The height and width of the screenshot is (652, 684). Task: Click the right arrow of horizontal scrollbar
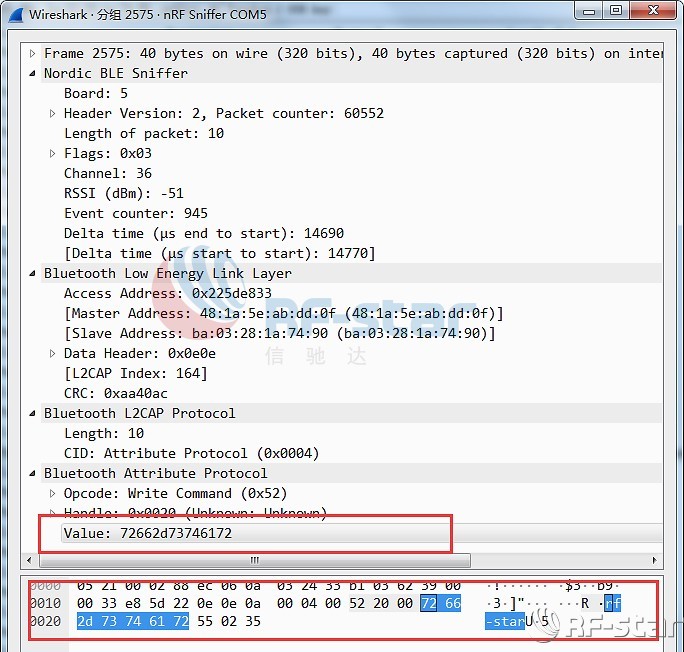pos(654,561)
